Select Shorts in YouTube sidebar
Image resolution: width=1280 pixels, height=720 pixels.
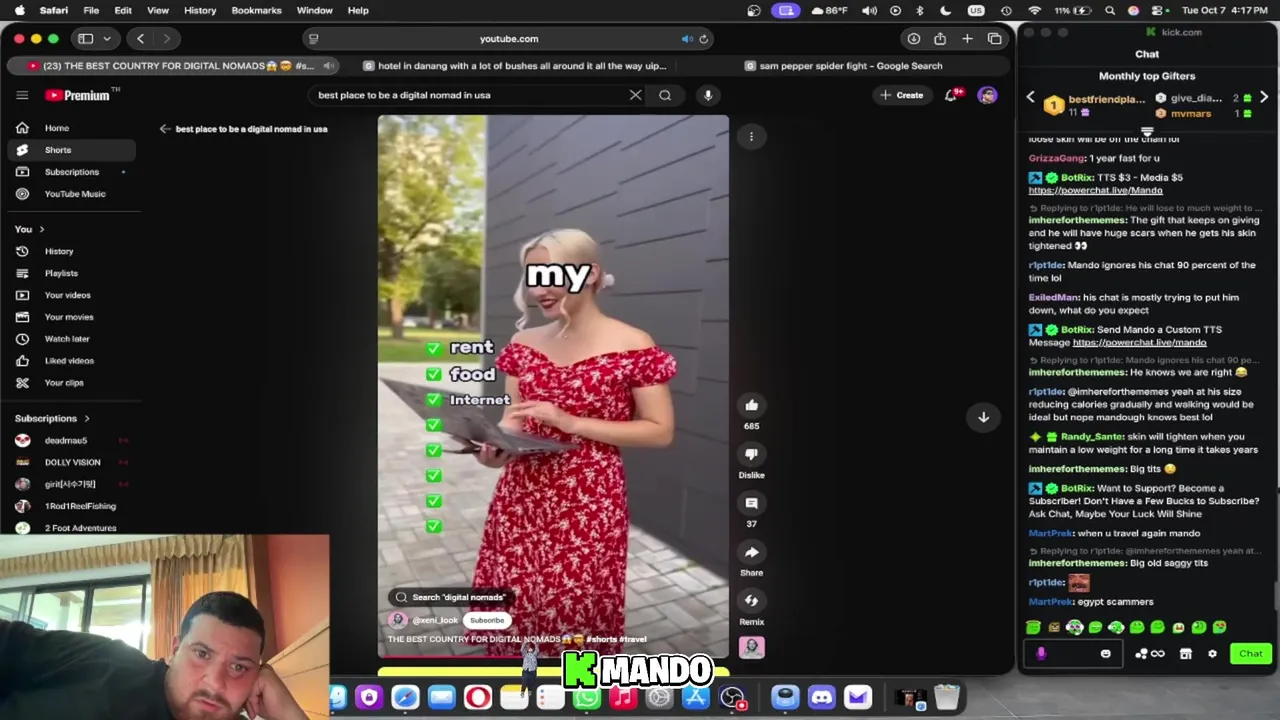(70, 150)
